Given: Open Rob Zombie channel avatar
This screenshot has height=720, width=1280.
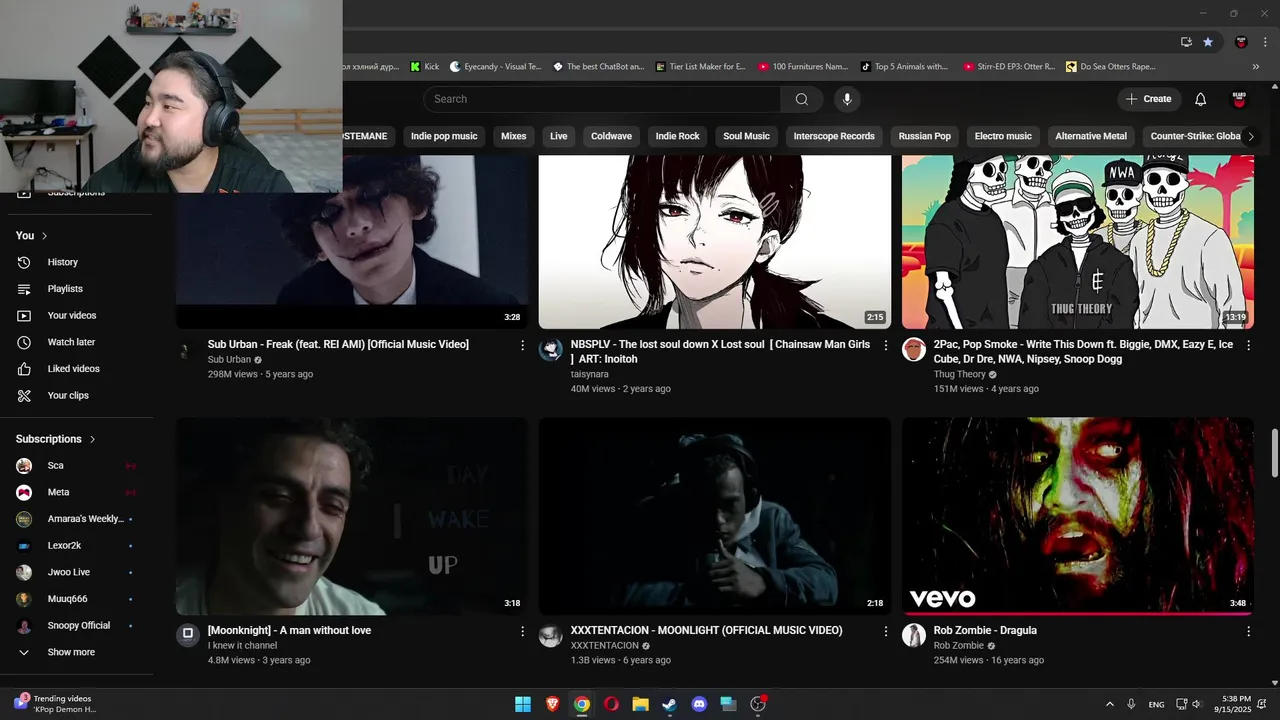Looking at the screenshot, I should pos(913,635).
